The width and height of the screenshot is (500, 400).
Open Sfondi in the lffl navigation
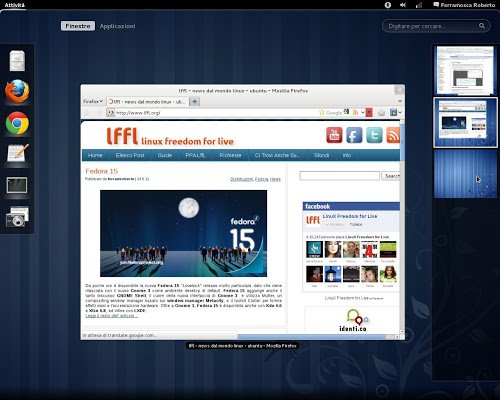pos(321,155)
